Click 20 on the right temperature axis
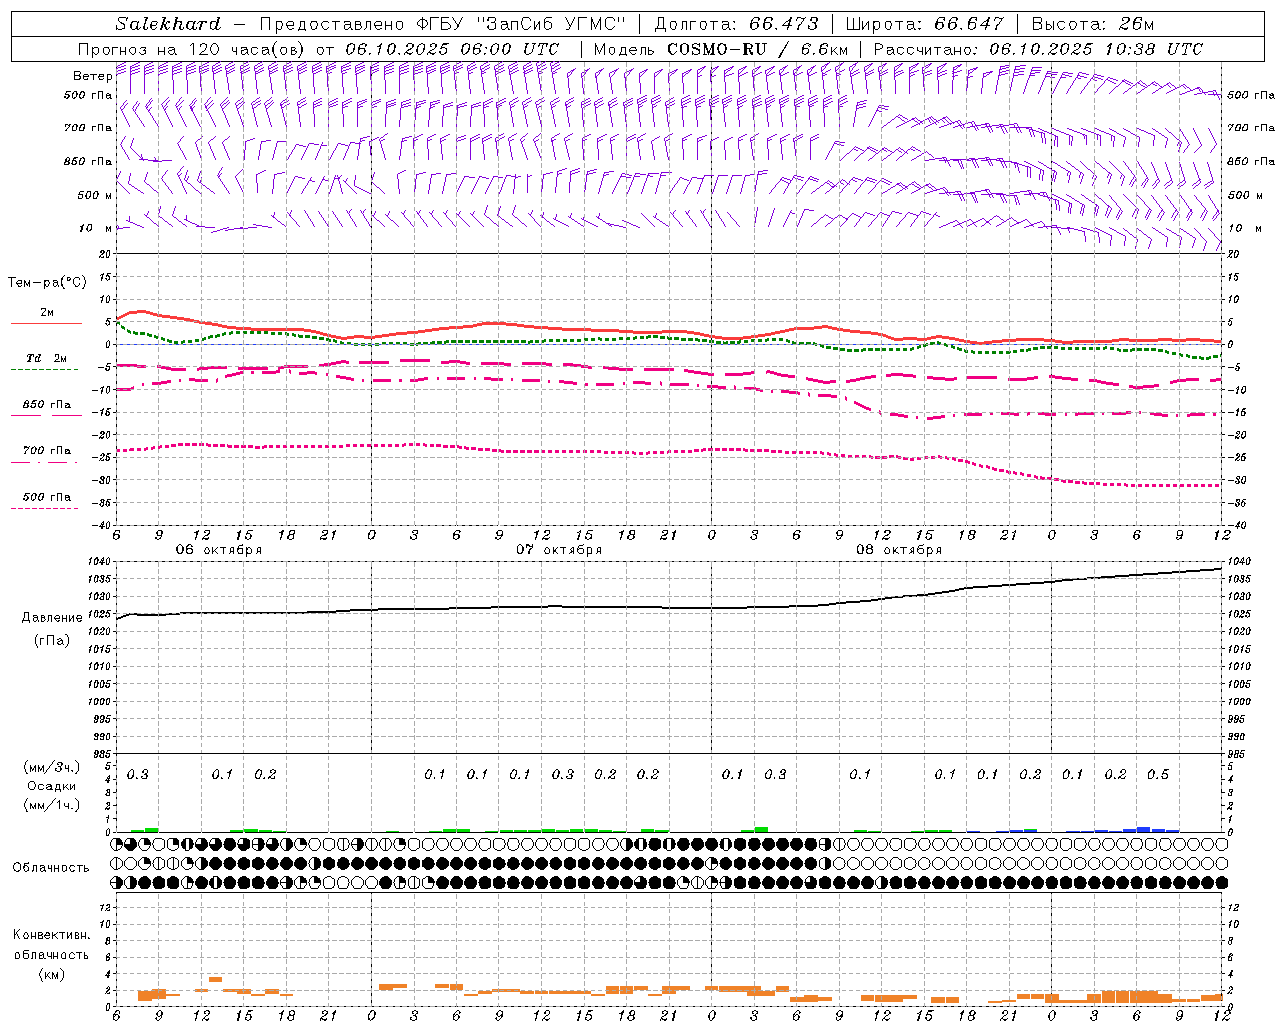Screen dimensions: 1280x1024 pyautogui.click(x=1234, y=254)
